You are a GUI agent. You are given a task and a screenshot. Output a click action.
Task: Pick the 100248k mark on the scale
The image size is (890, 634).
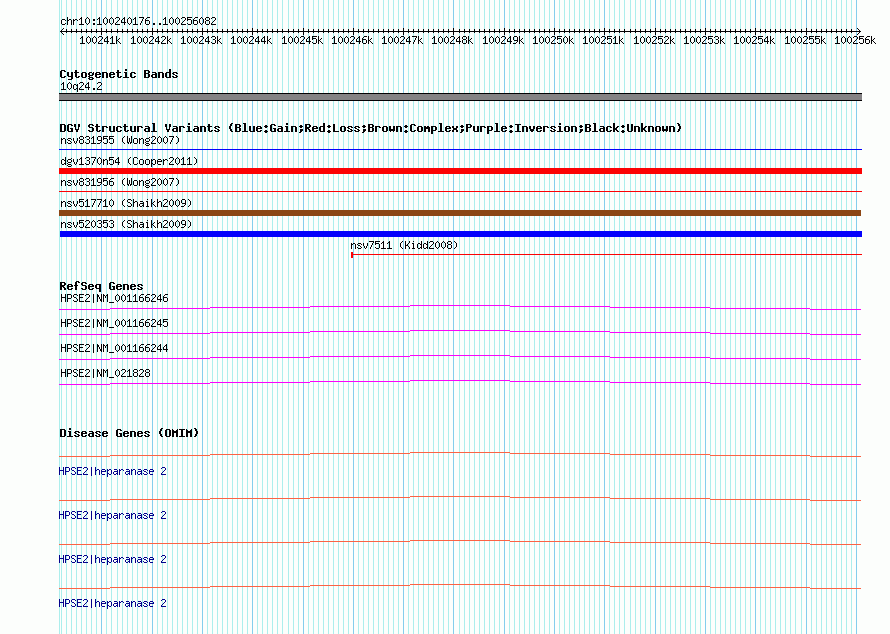click(452, 40)
